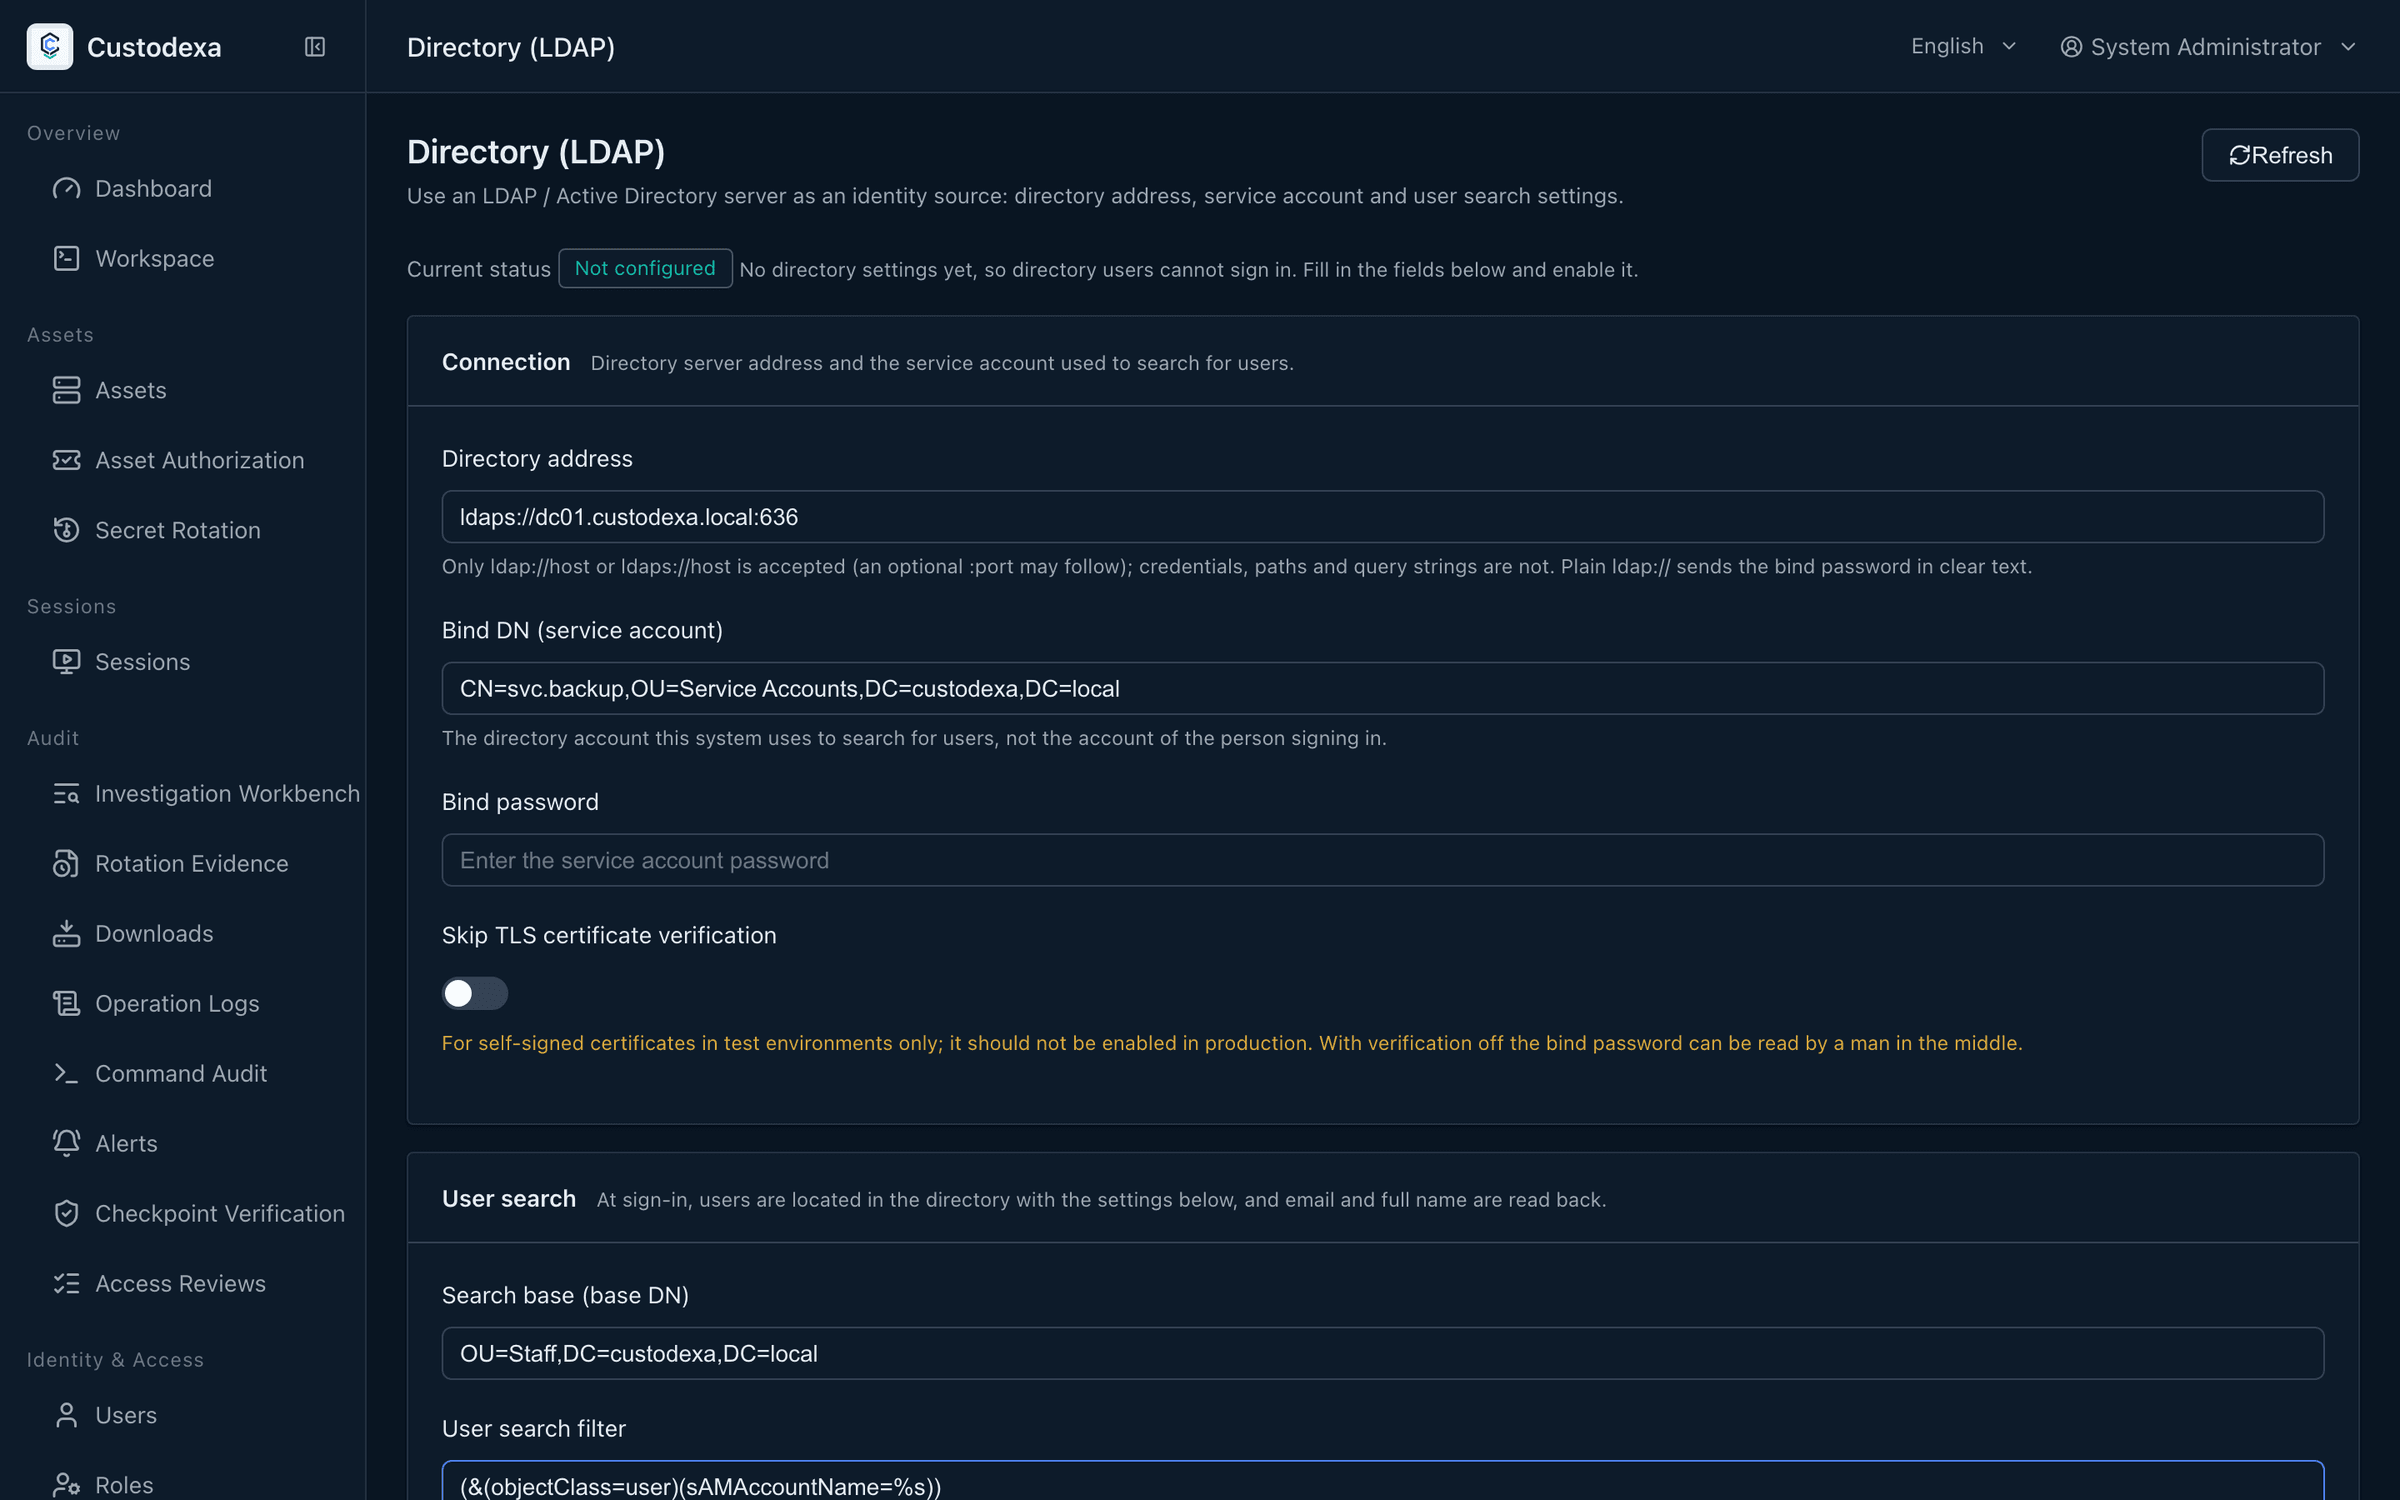Click into the Directory address field
This screenshot has height=1500, width=2400.
click(1383, 517)
